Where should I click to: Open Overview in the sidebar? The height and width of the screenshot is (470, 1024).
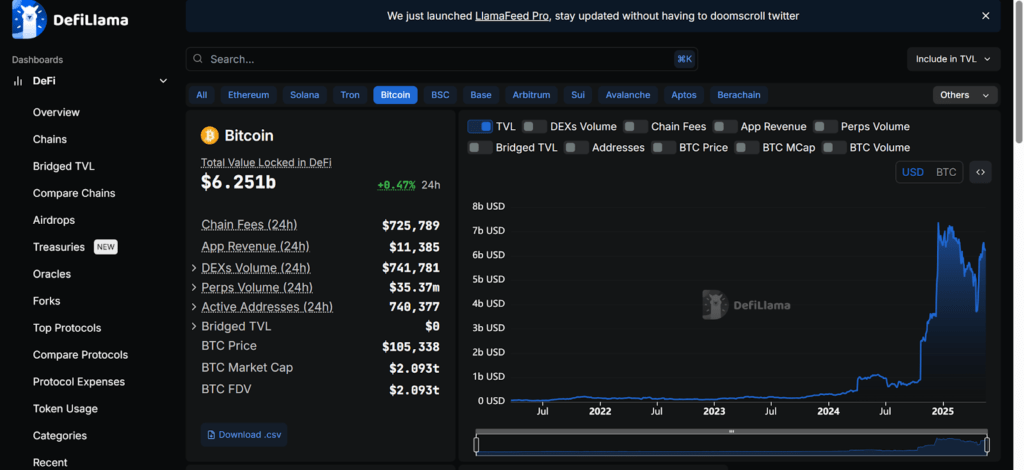(56, 112)
